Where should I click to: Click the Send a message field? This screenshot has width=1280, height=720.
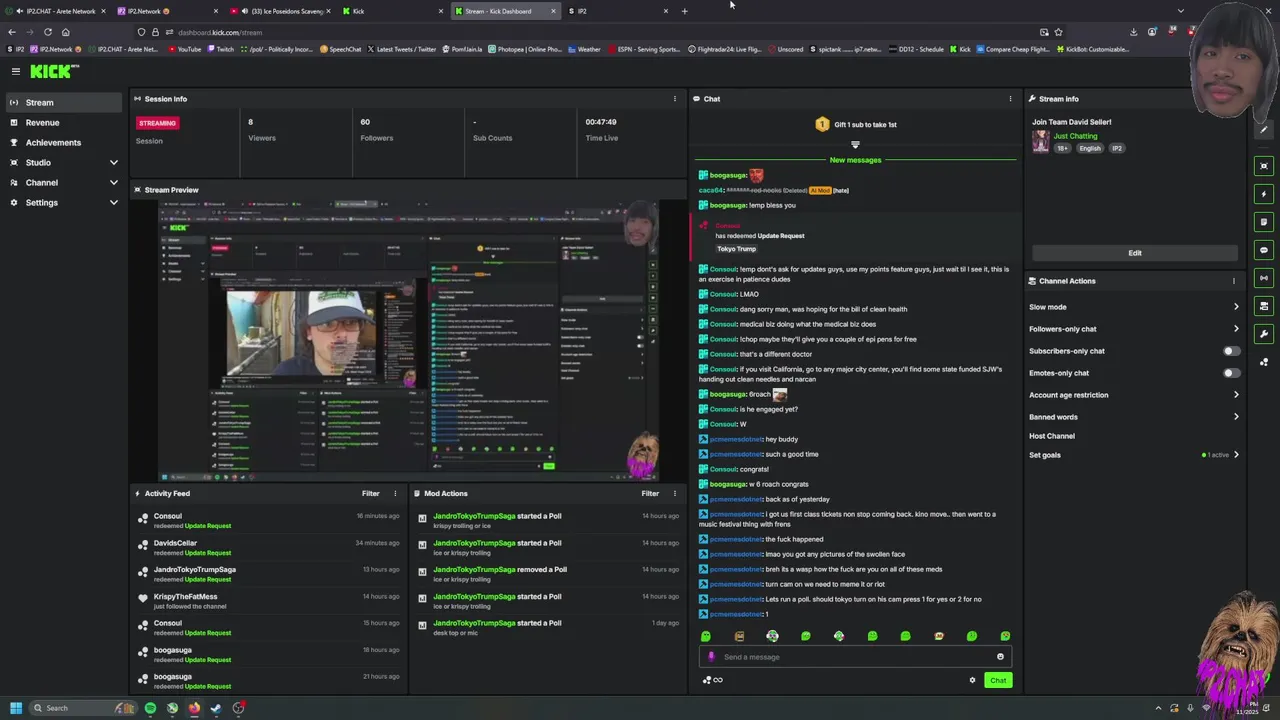tap(855, 657)
